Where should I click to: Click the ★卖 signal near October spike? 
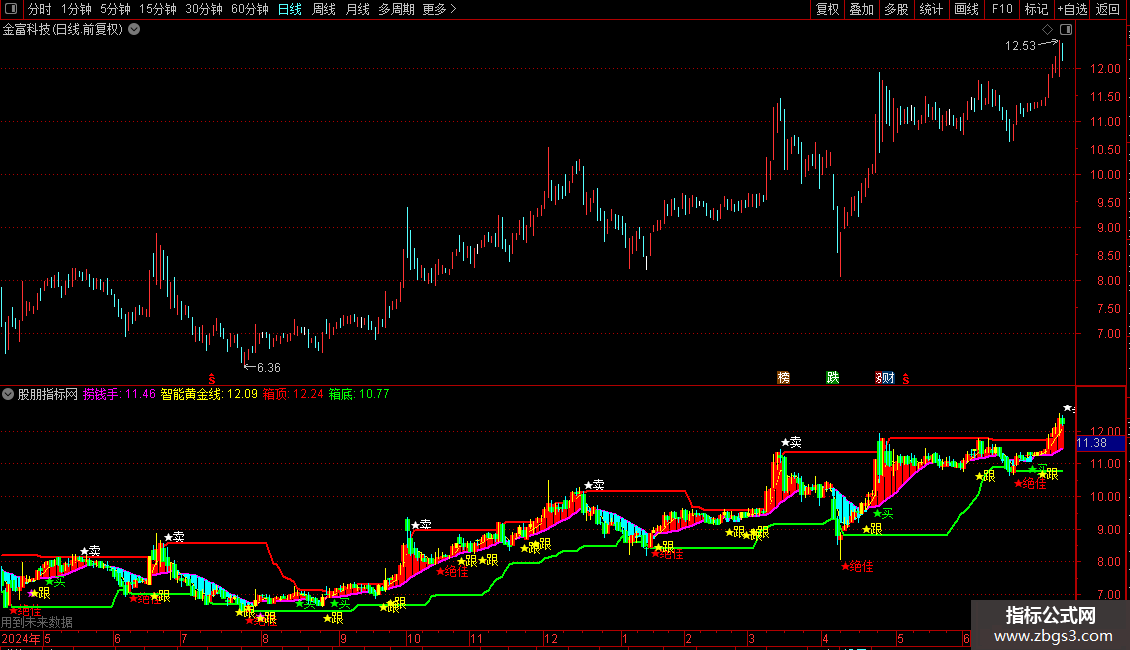(422, 524)
